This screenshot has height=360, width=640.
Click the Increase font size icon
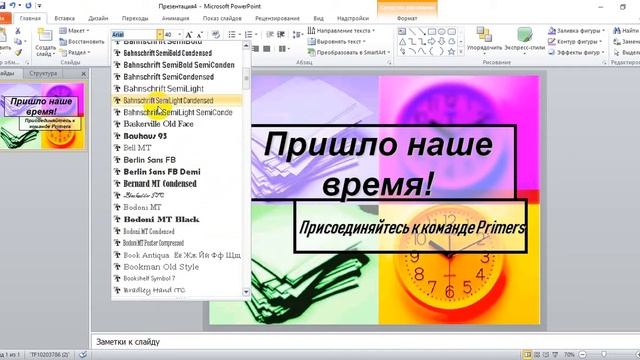tap(189, 35)
